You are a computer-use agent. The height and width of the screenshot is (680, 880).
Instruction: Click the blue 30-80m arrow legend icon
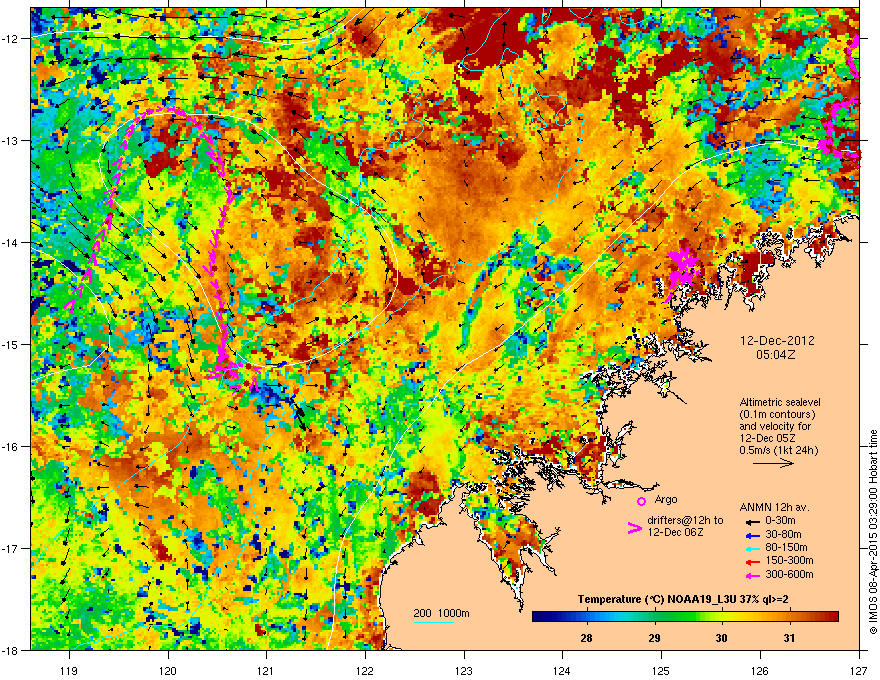click(752, 535)
